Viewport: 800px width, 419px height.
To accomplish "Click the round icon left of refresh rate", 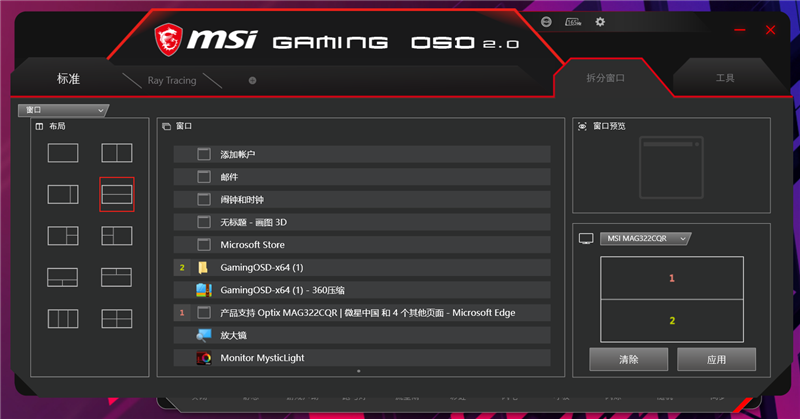I will 546,21.
